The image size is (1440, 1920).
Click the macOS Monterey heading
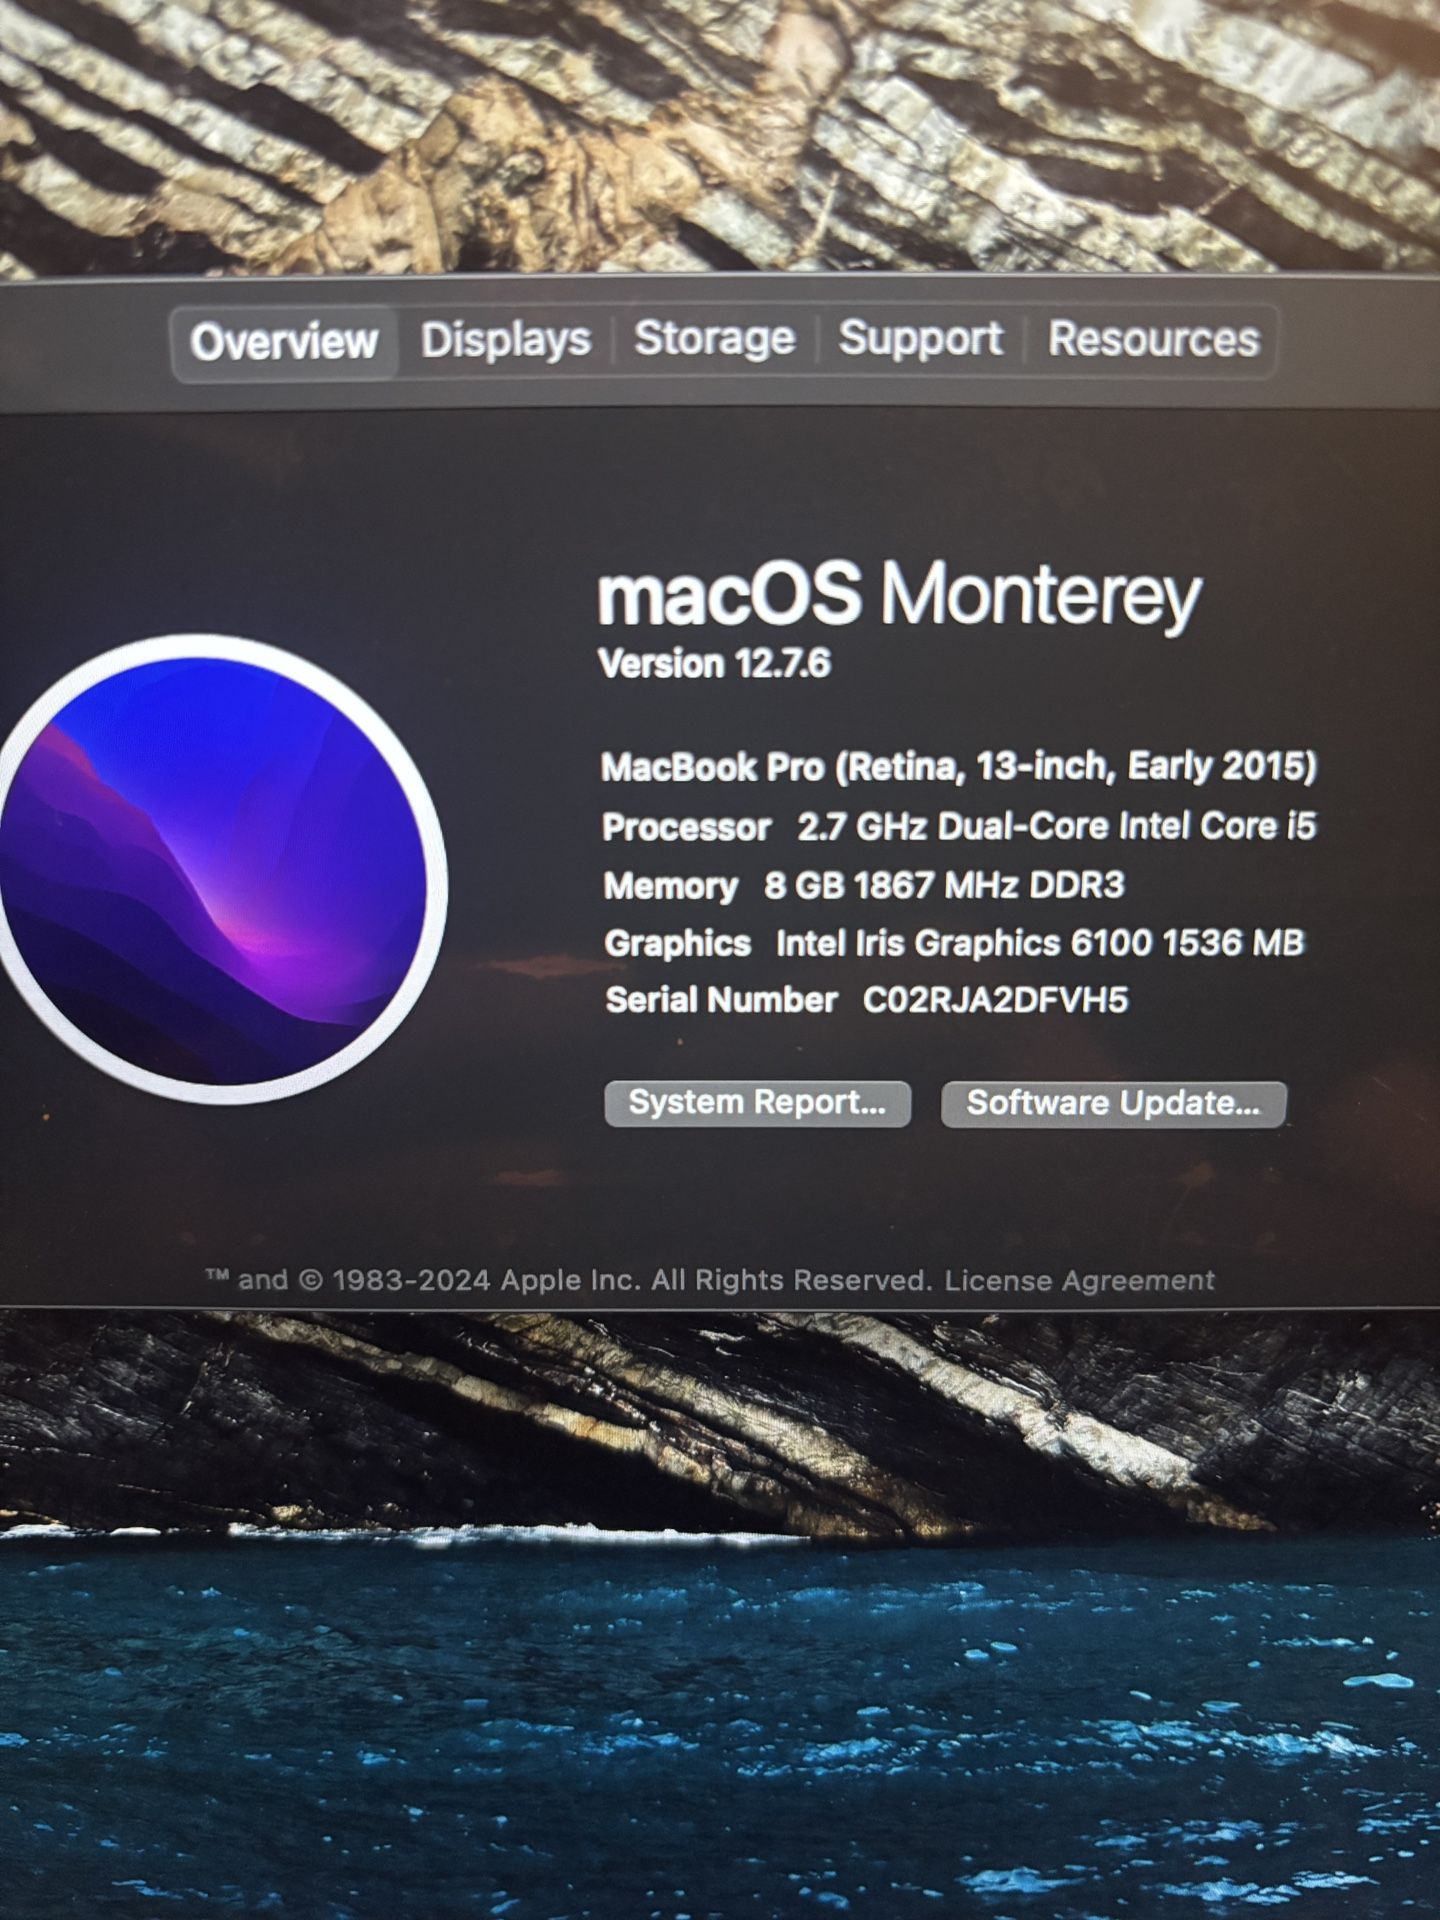(898, 595)
